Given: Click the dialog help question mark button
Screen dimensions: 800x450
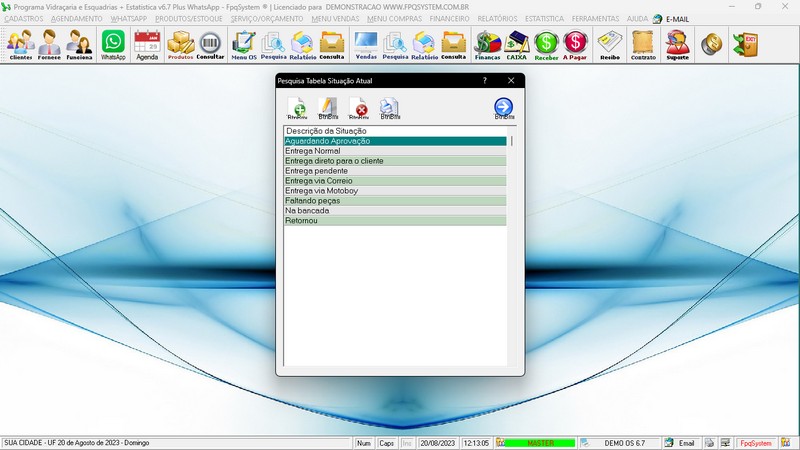Looking at the screenshot, I should tap(485, 81).
